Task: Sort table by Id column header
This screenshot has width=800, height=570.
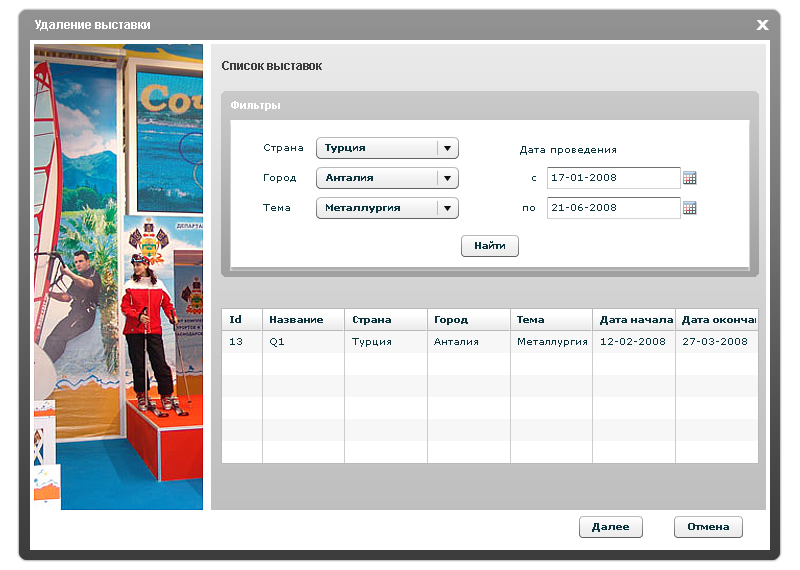Action: click(x=241, y=320)
